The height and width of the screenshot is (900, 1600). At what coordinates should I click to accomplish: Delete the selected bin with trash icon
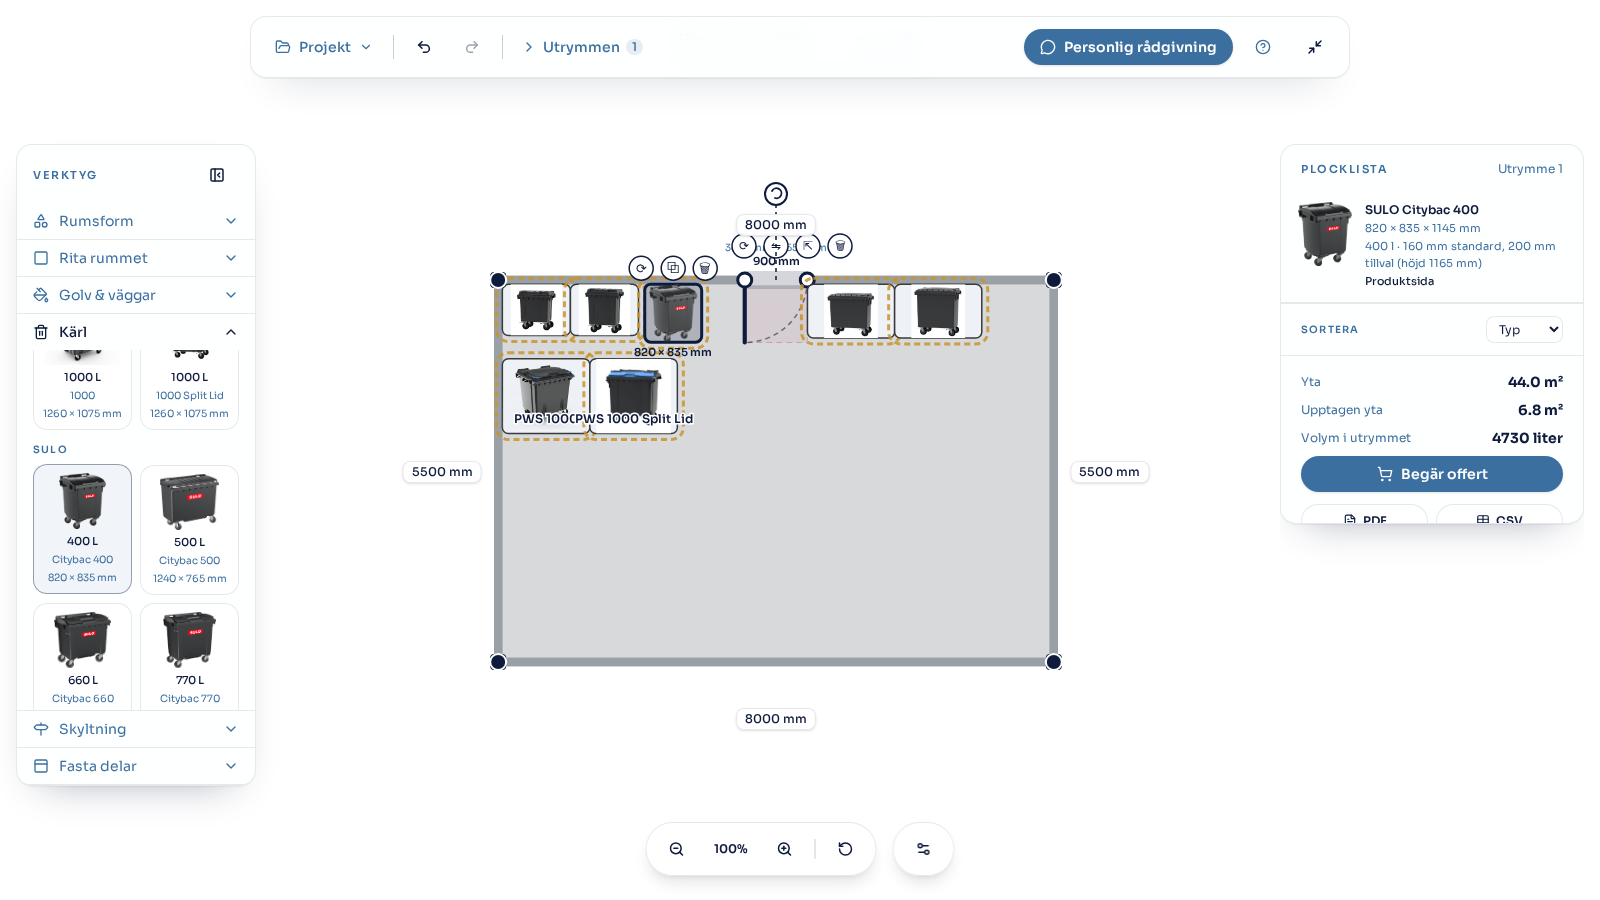coord(705,268)
